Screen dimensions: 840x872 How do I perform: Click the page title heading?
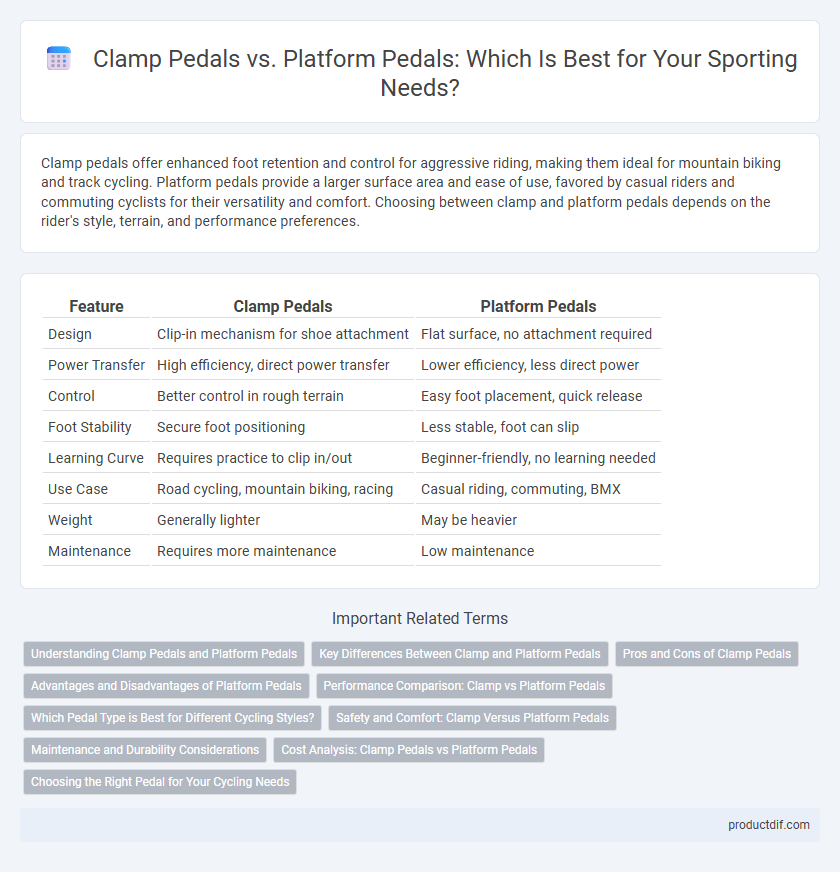point(445,73)
